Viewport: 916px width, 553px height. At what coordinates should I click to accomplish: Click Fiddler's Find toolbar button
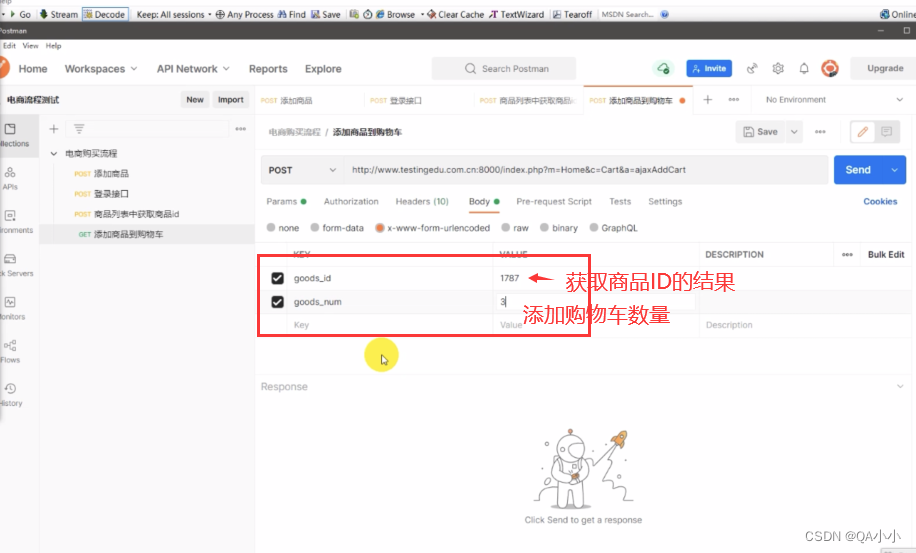point(292,14)
